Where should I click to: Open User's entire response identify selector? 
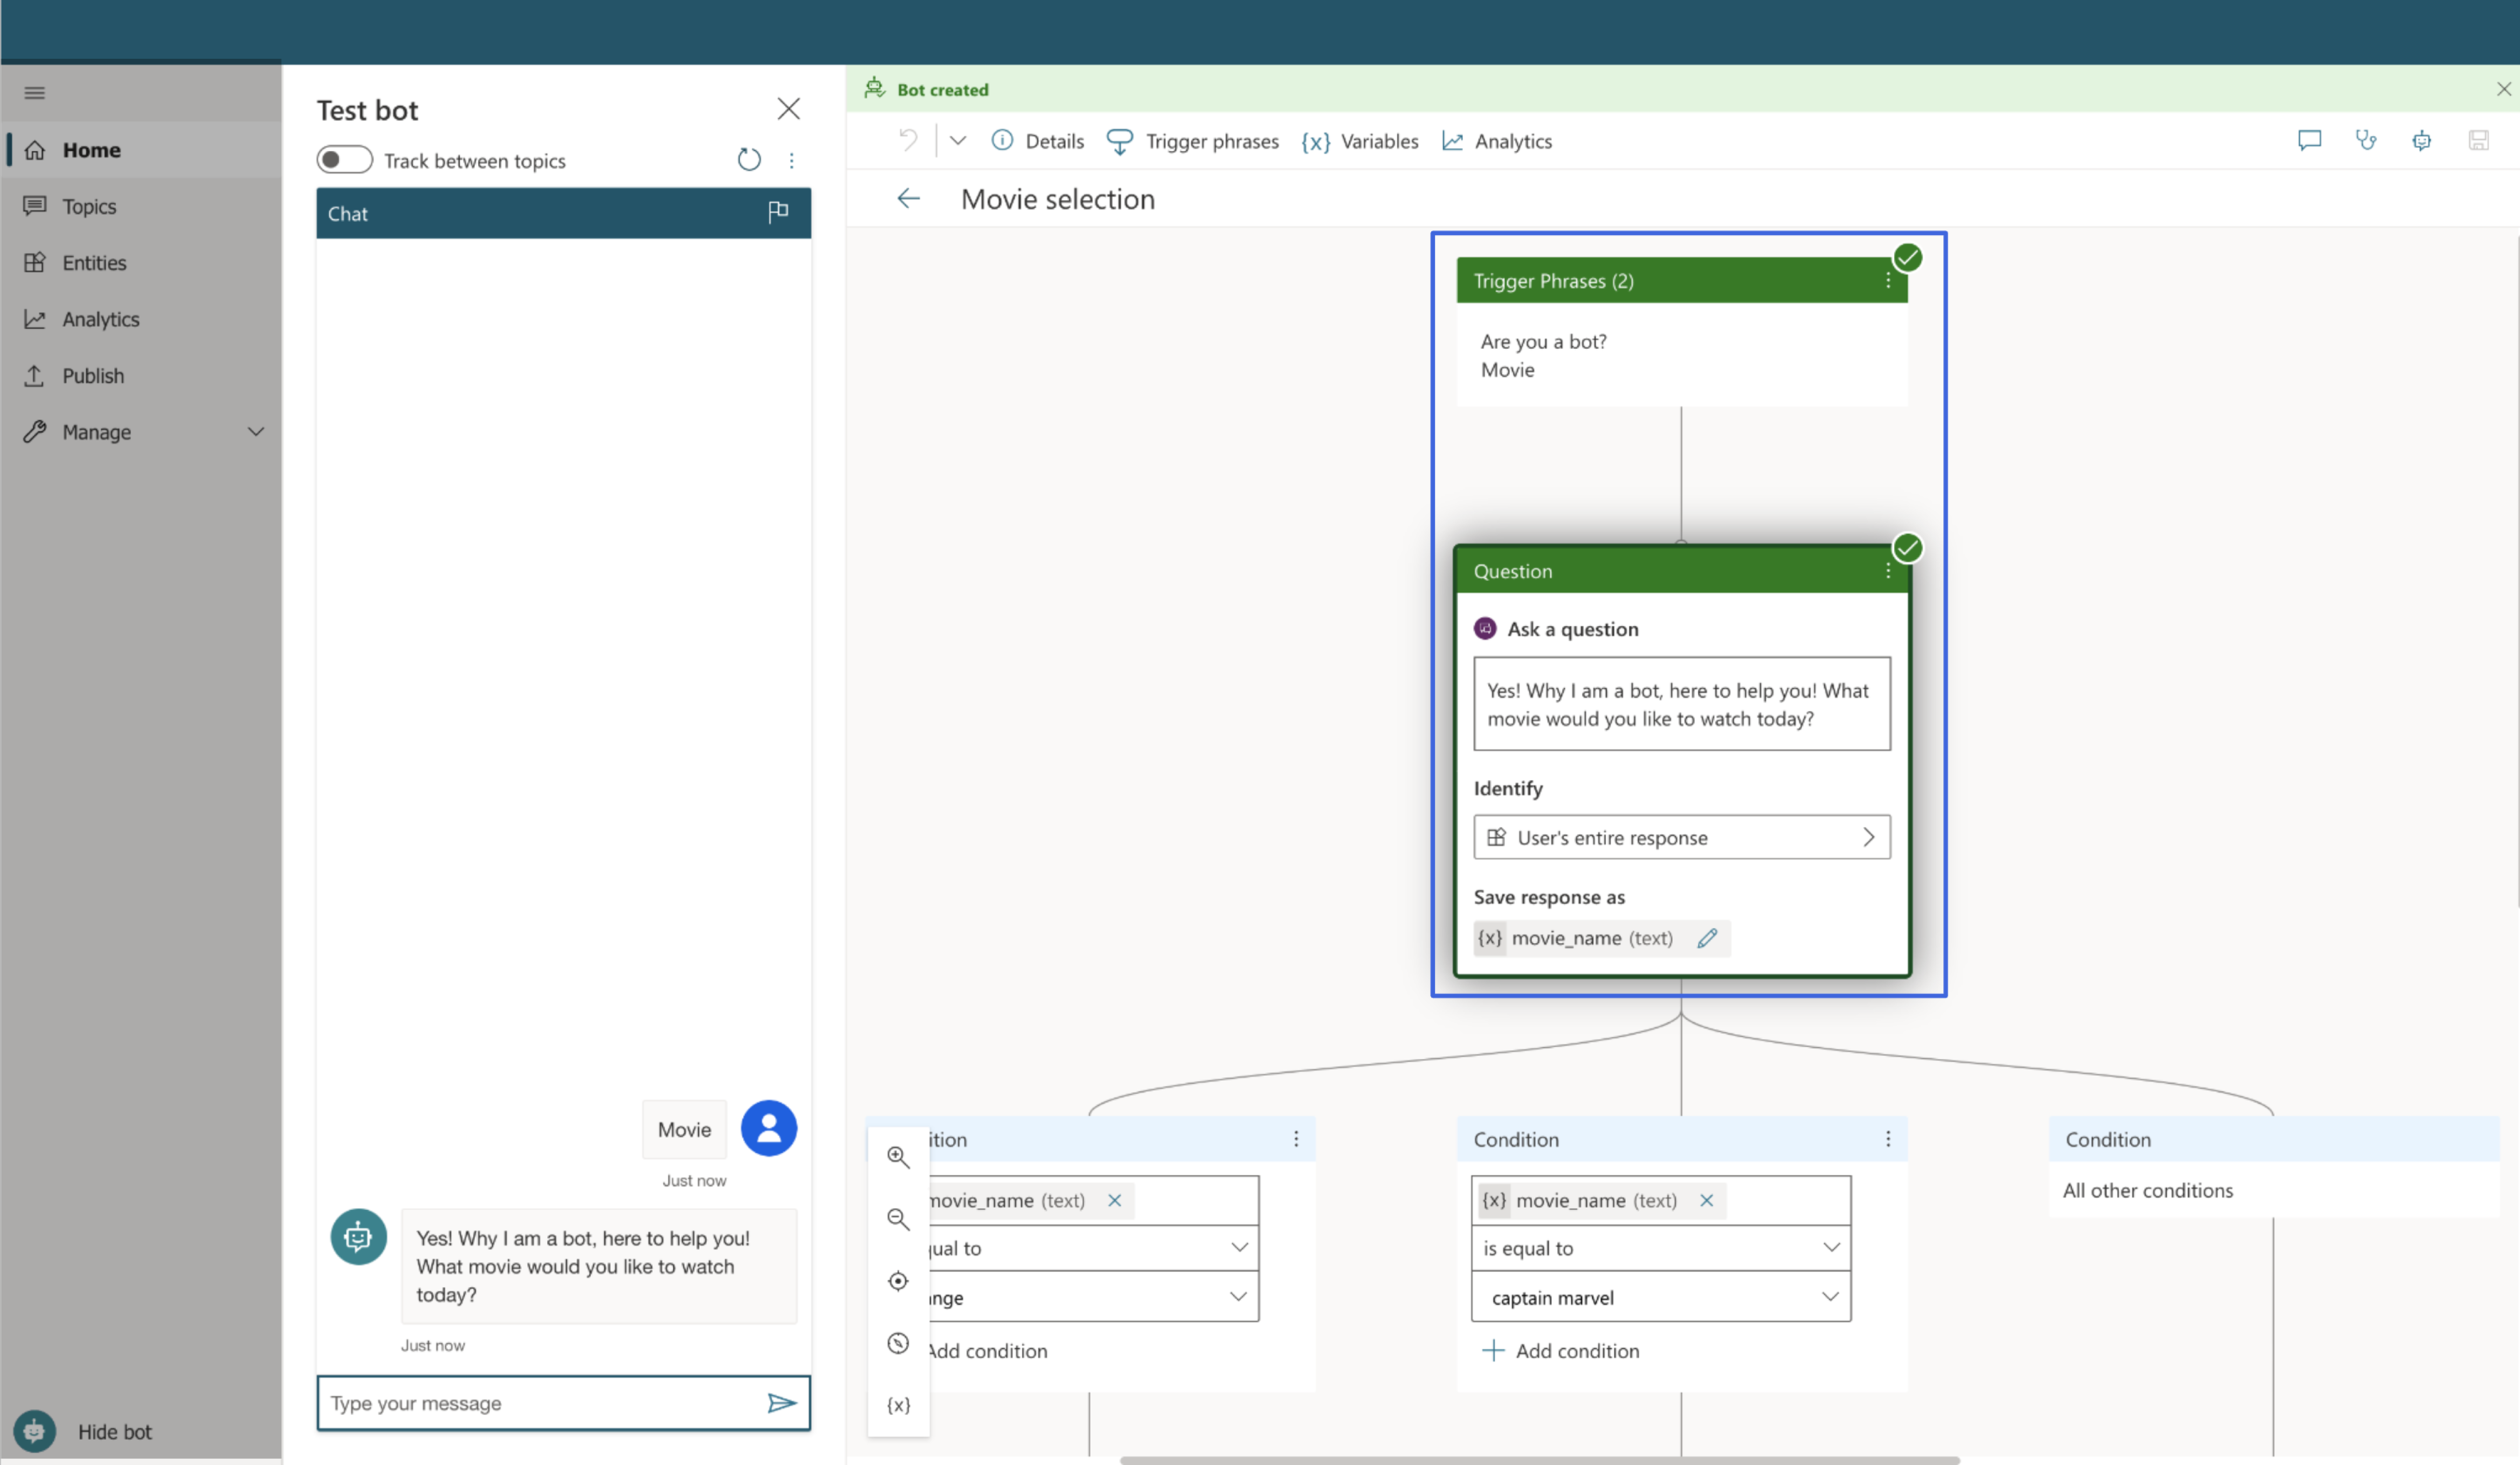pos(1682,837)
